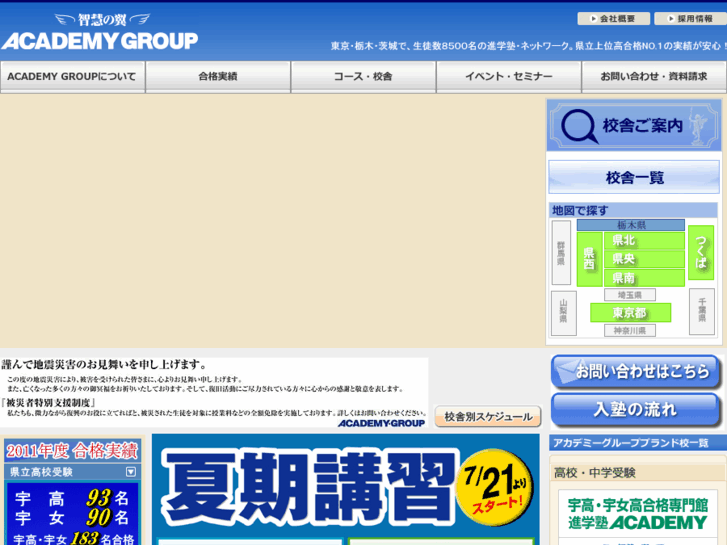Expand the 県立高校受験 dropdown arrow
This screenshot has width=727, height=545.
point(131,472)
